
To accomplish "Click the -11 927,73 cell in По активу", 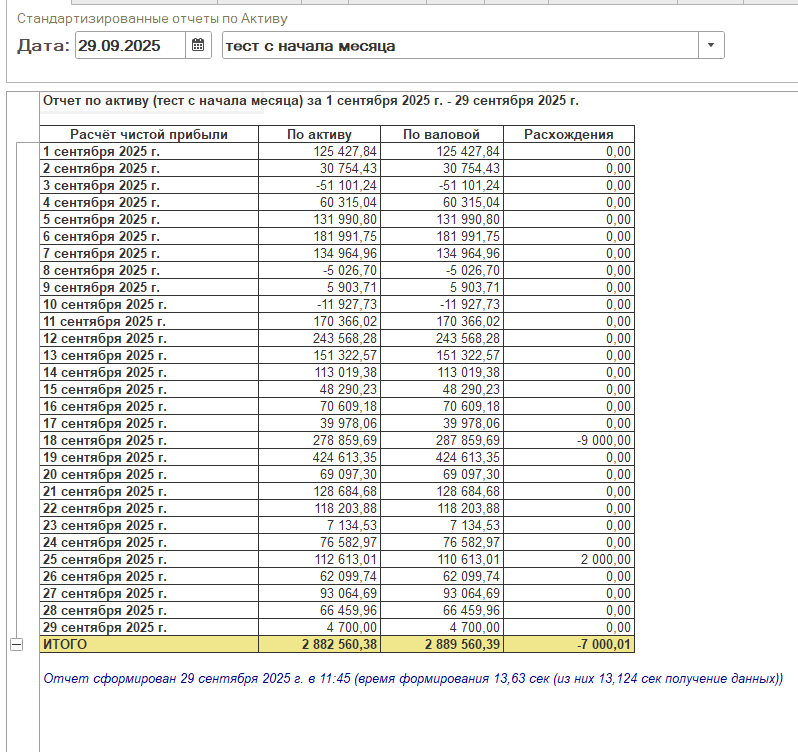I will (320, 305).
